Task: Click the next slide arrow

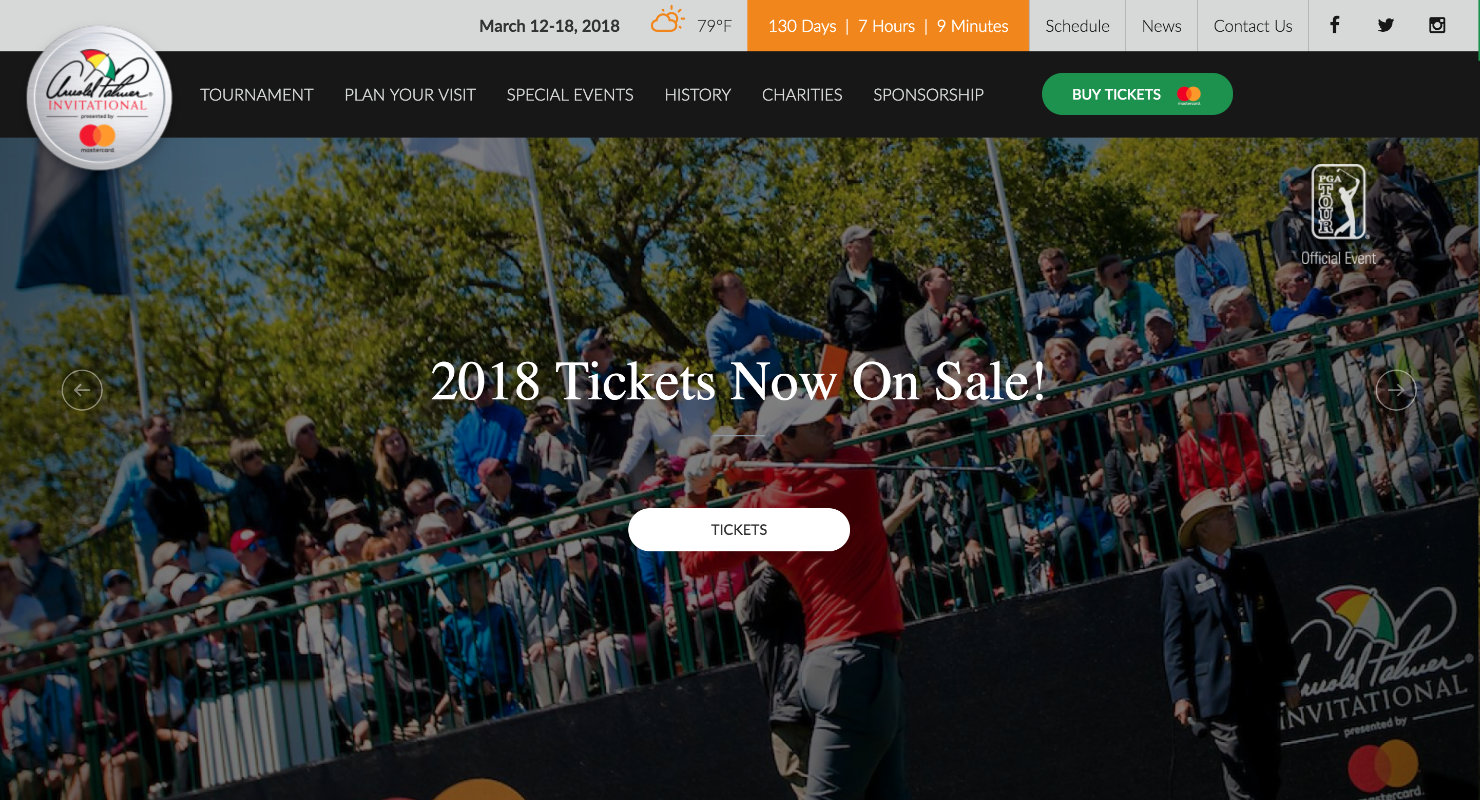Action: pos(1396,390)
